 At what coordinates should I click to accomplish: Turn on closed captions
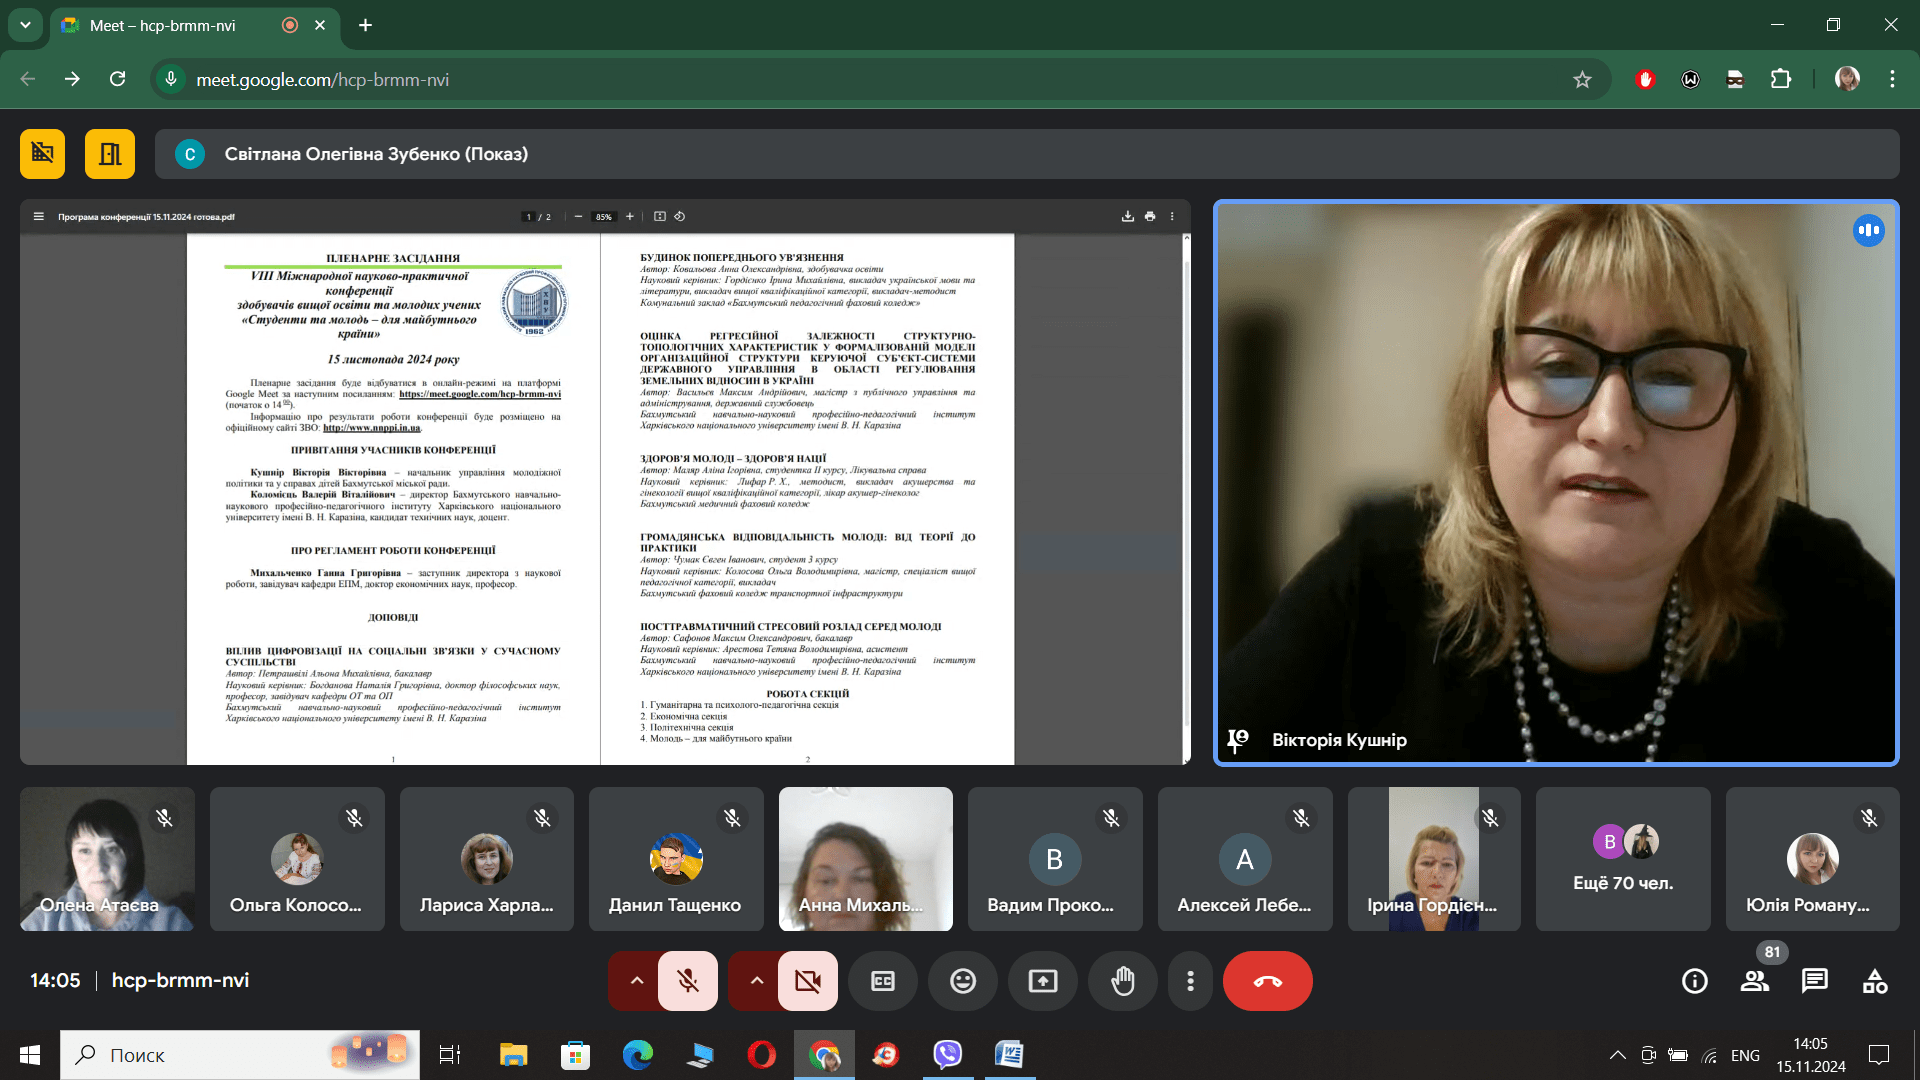click(882, 981)
